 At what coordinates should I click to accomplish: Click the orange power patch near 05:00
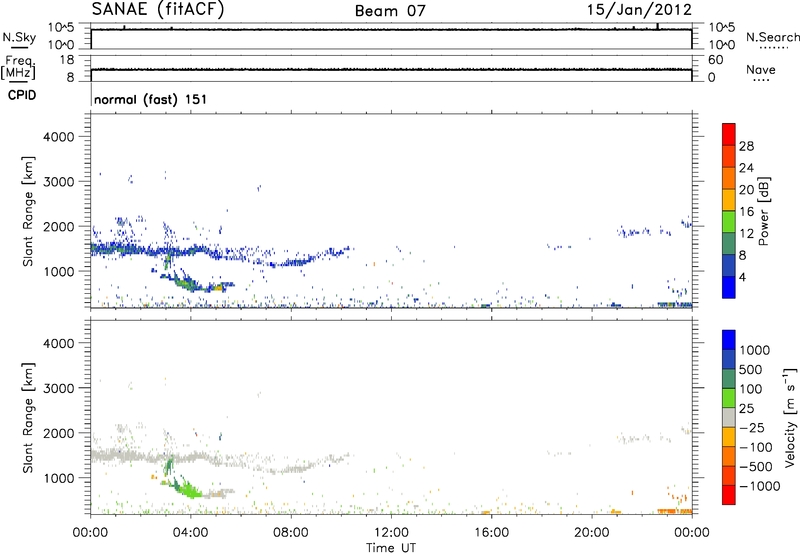[218, 288]
